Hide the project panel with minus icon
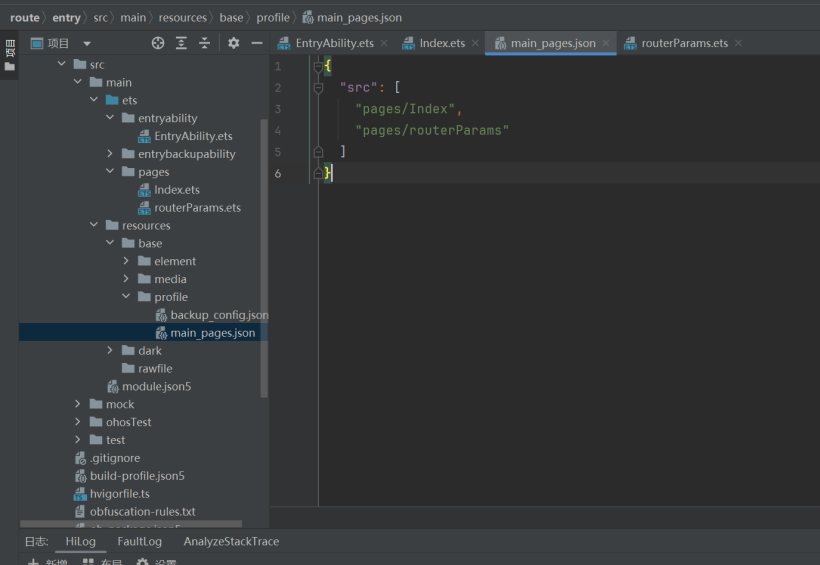 (x=257, y=43)
